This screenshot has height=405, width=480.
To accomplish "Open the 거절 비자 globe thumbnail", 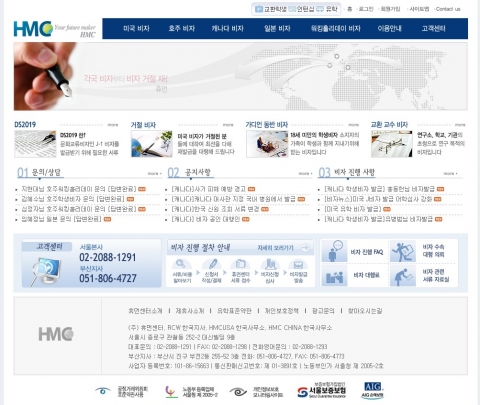I will [152, 144].
